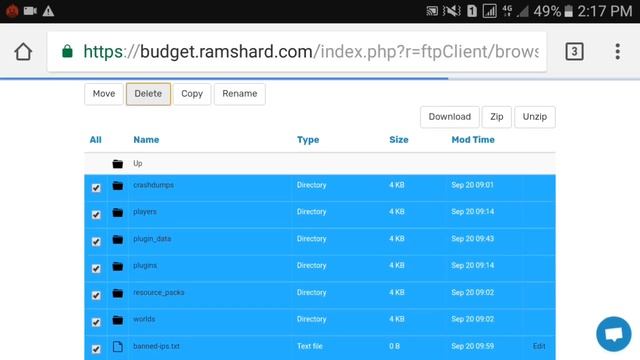Uncheck the resource_packs checkbox
The image size is (640, 360).
96,296
